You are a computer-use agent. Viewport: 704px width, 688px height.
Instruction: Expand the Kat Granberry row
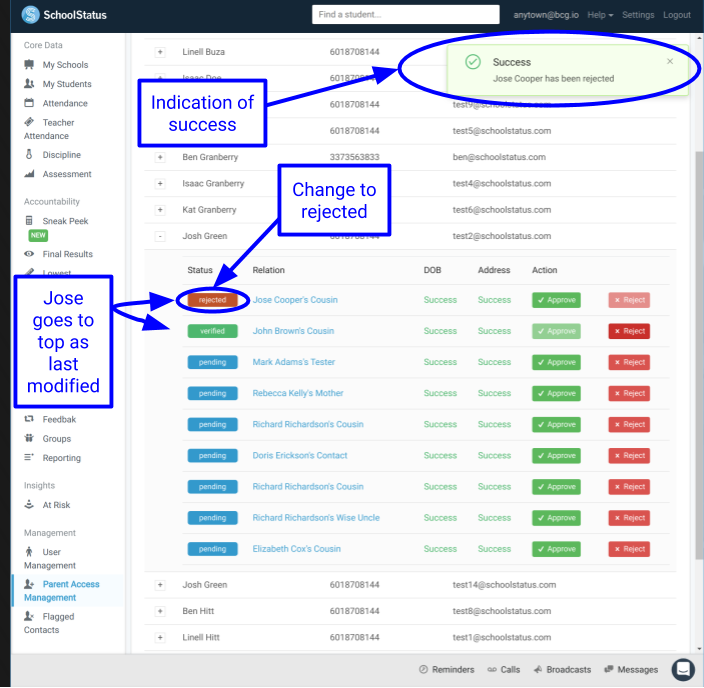coord(160,210)
